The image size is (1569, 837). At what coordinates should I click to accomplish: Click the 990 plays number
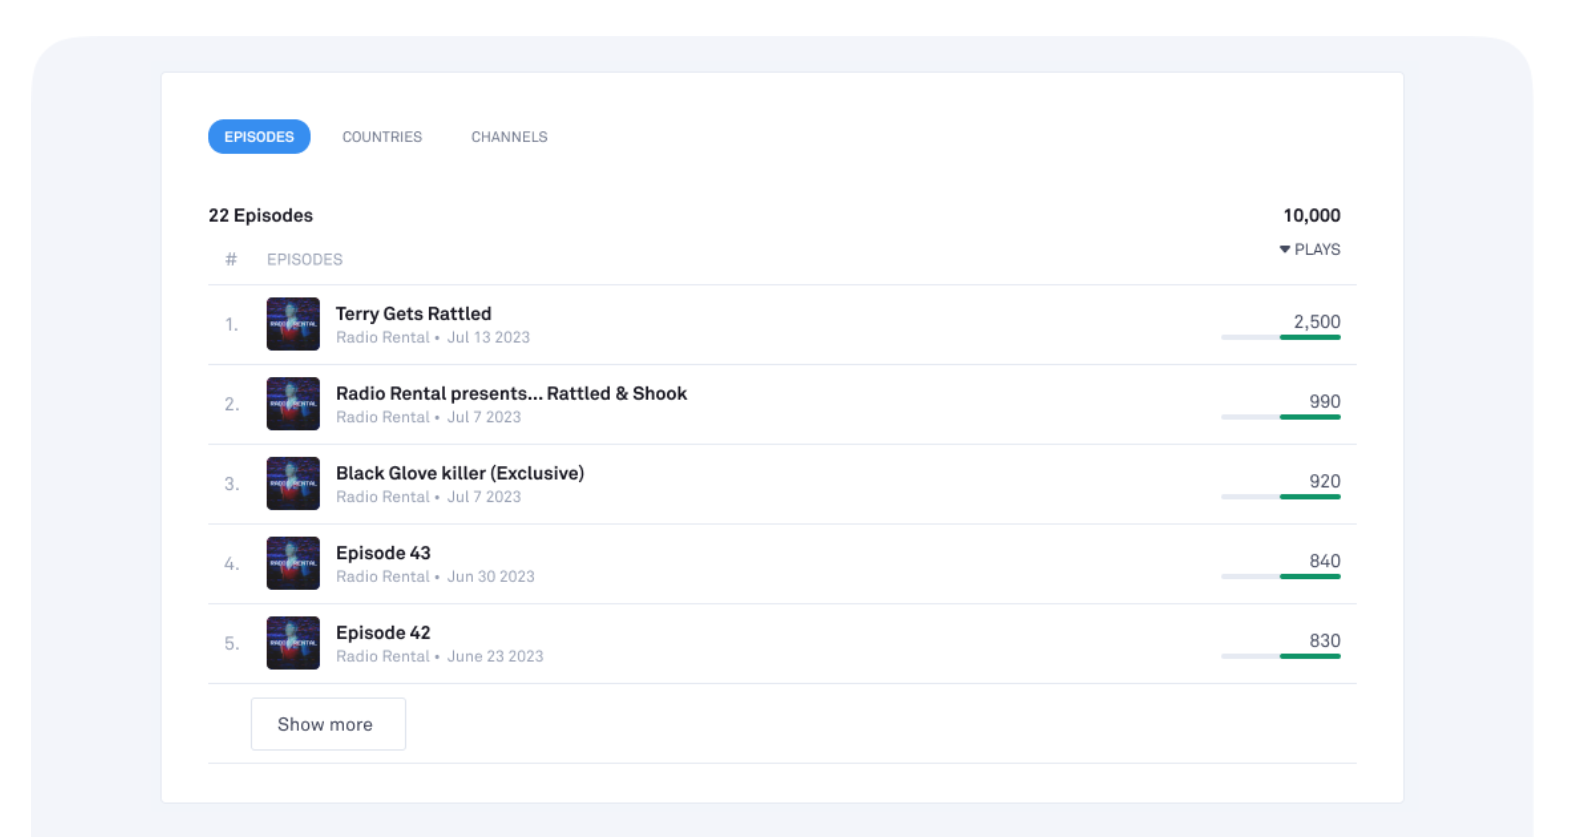(x=1325, y=402)
